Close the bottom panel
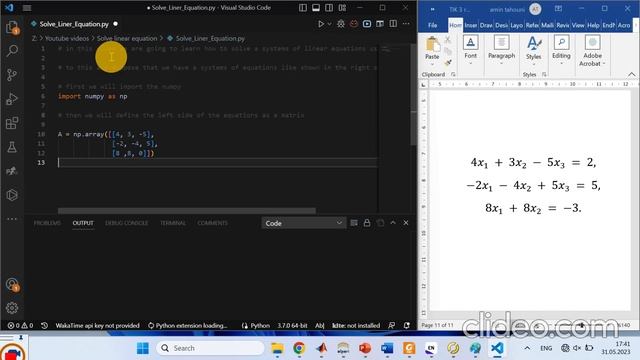 [x=406, y=223]
